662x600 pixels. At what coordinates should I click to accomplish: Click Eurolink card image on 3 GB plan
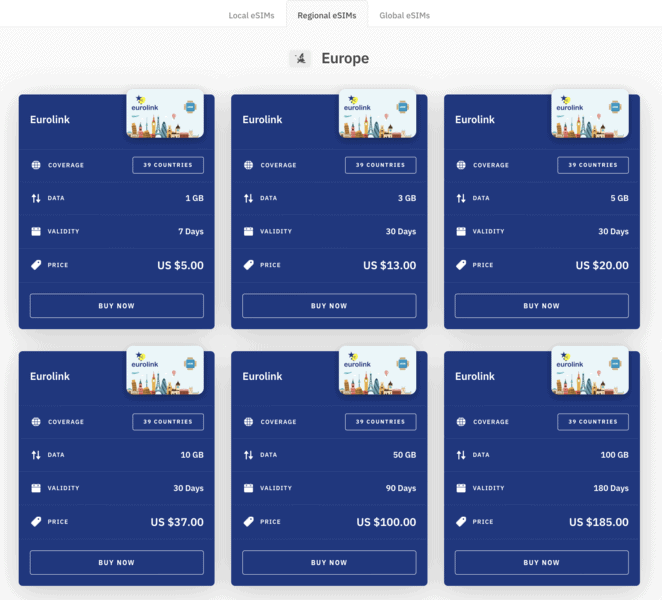tap(377, 113)
